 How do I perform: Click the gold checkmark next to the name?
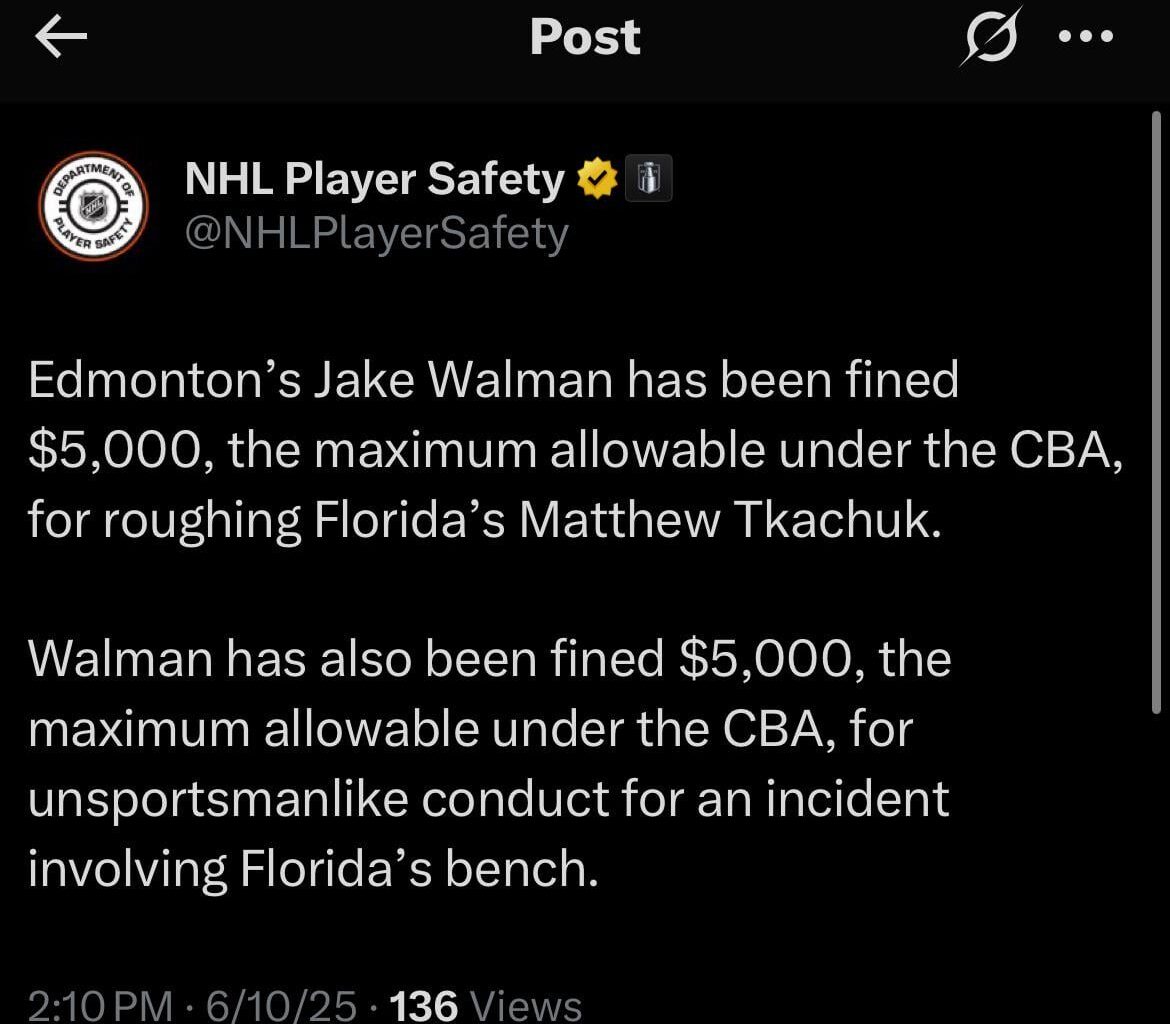click(597, 178)
